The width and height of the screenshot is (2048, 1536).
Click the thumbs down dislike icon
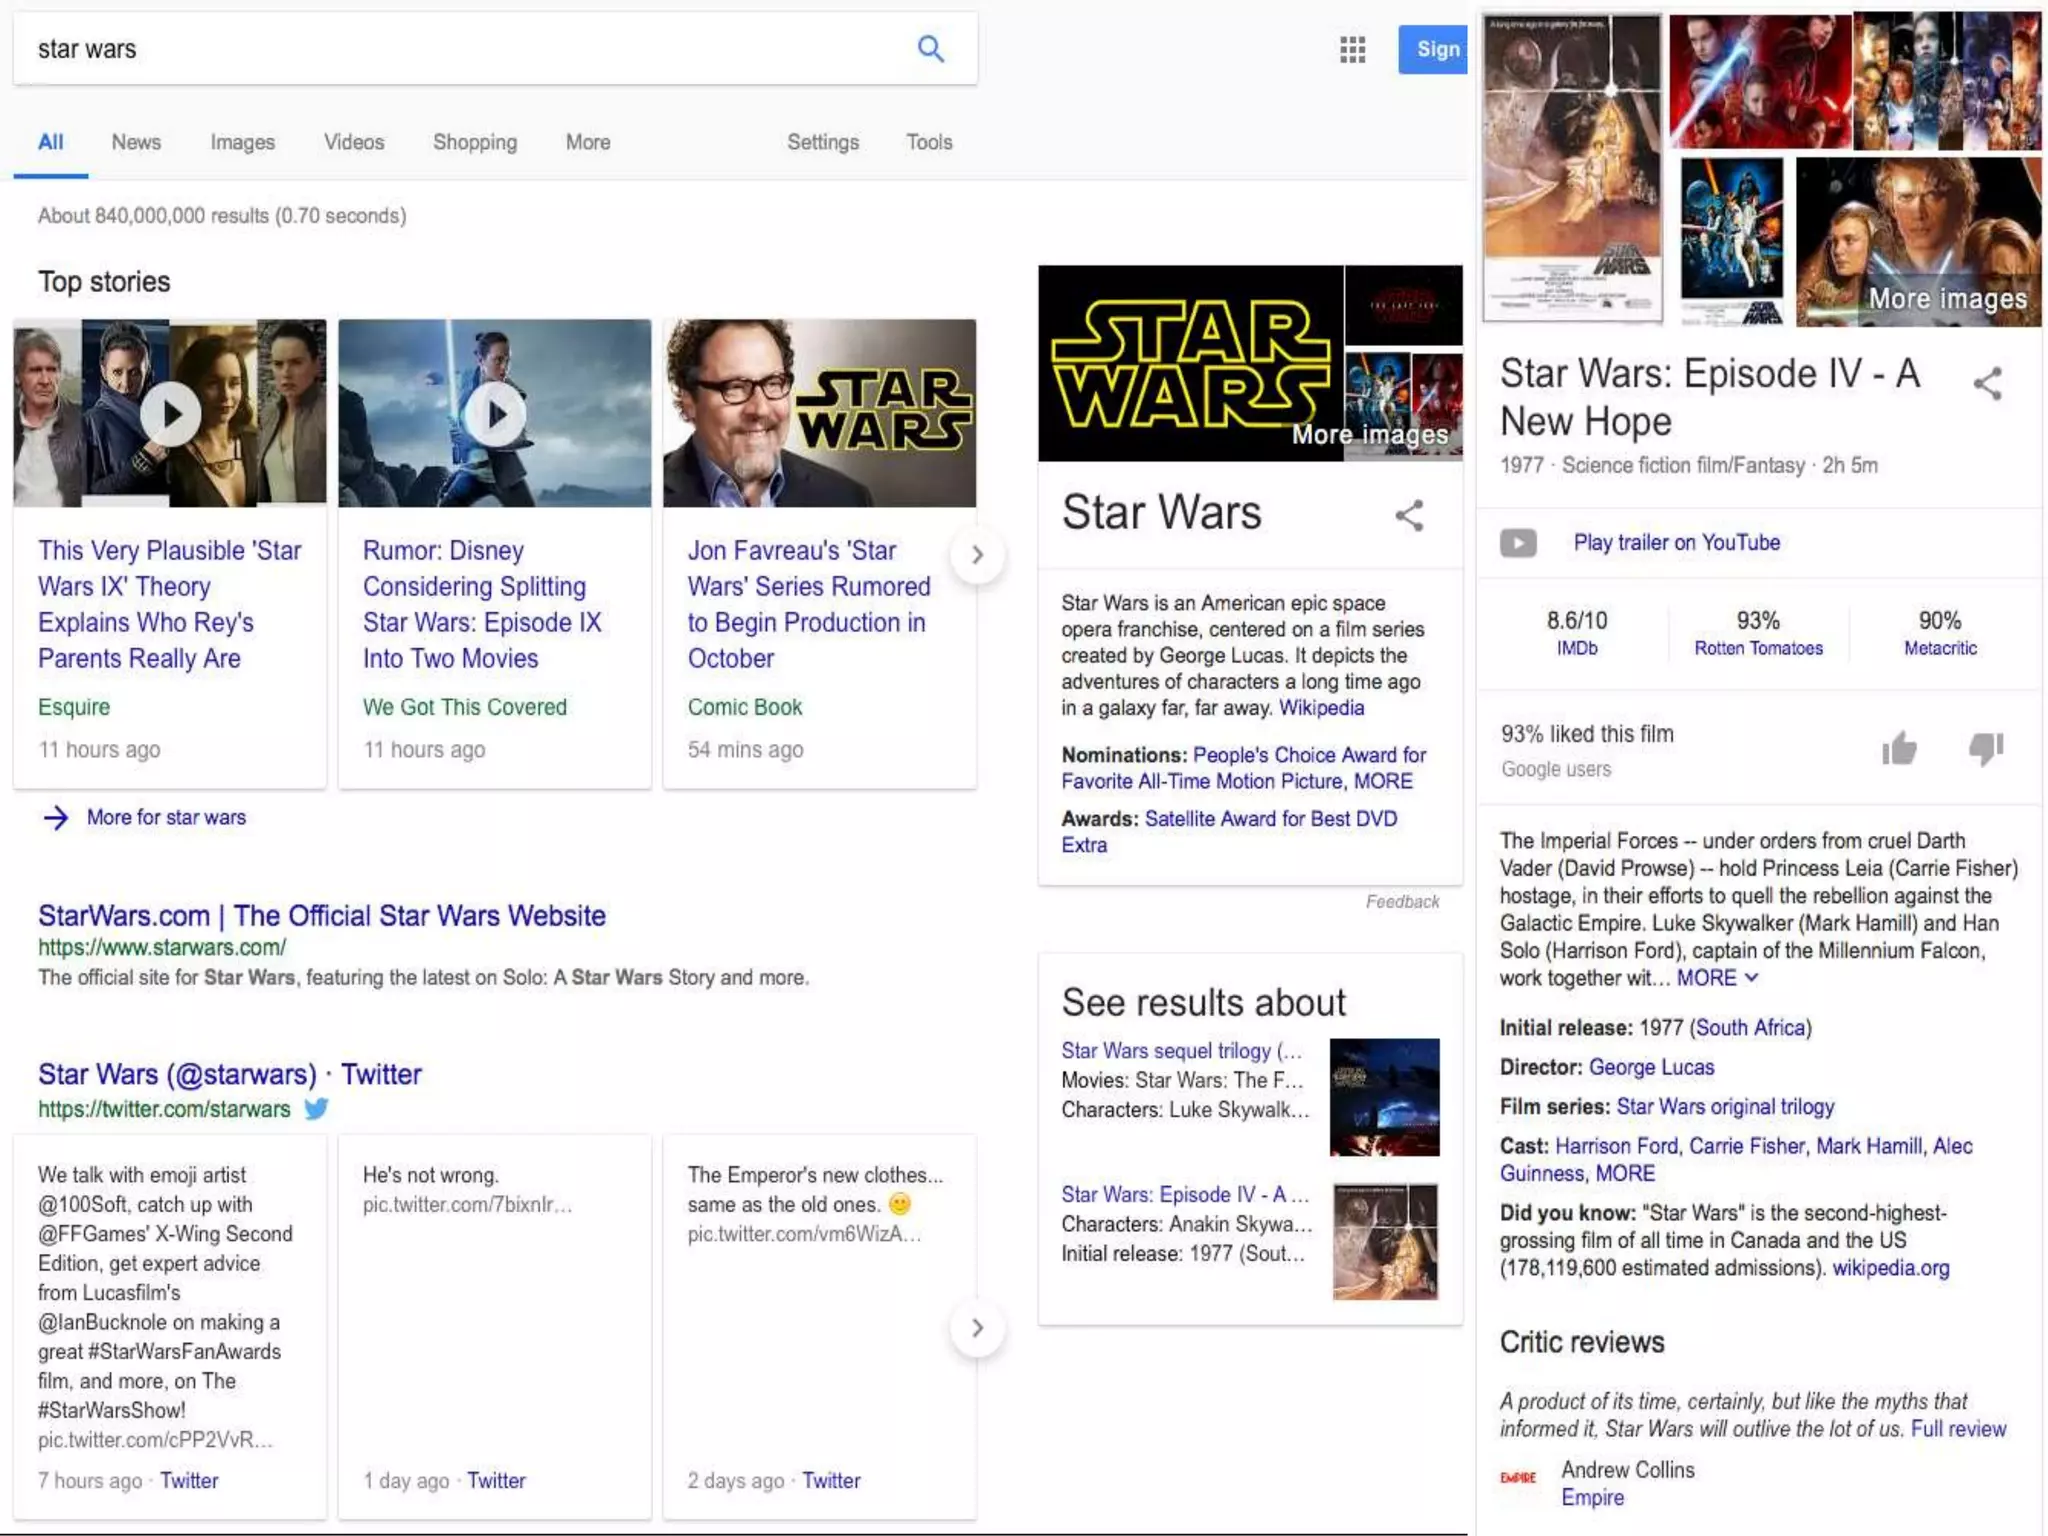pos(1985,748)
